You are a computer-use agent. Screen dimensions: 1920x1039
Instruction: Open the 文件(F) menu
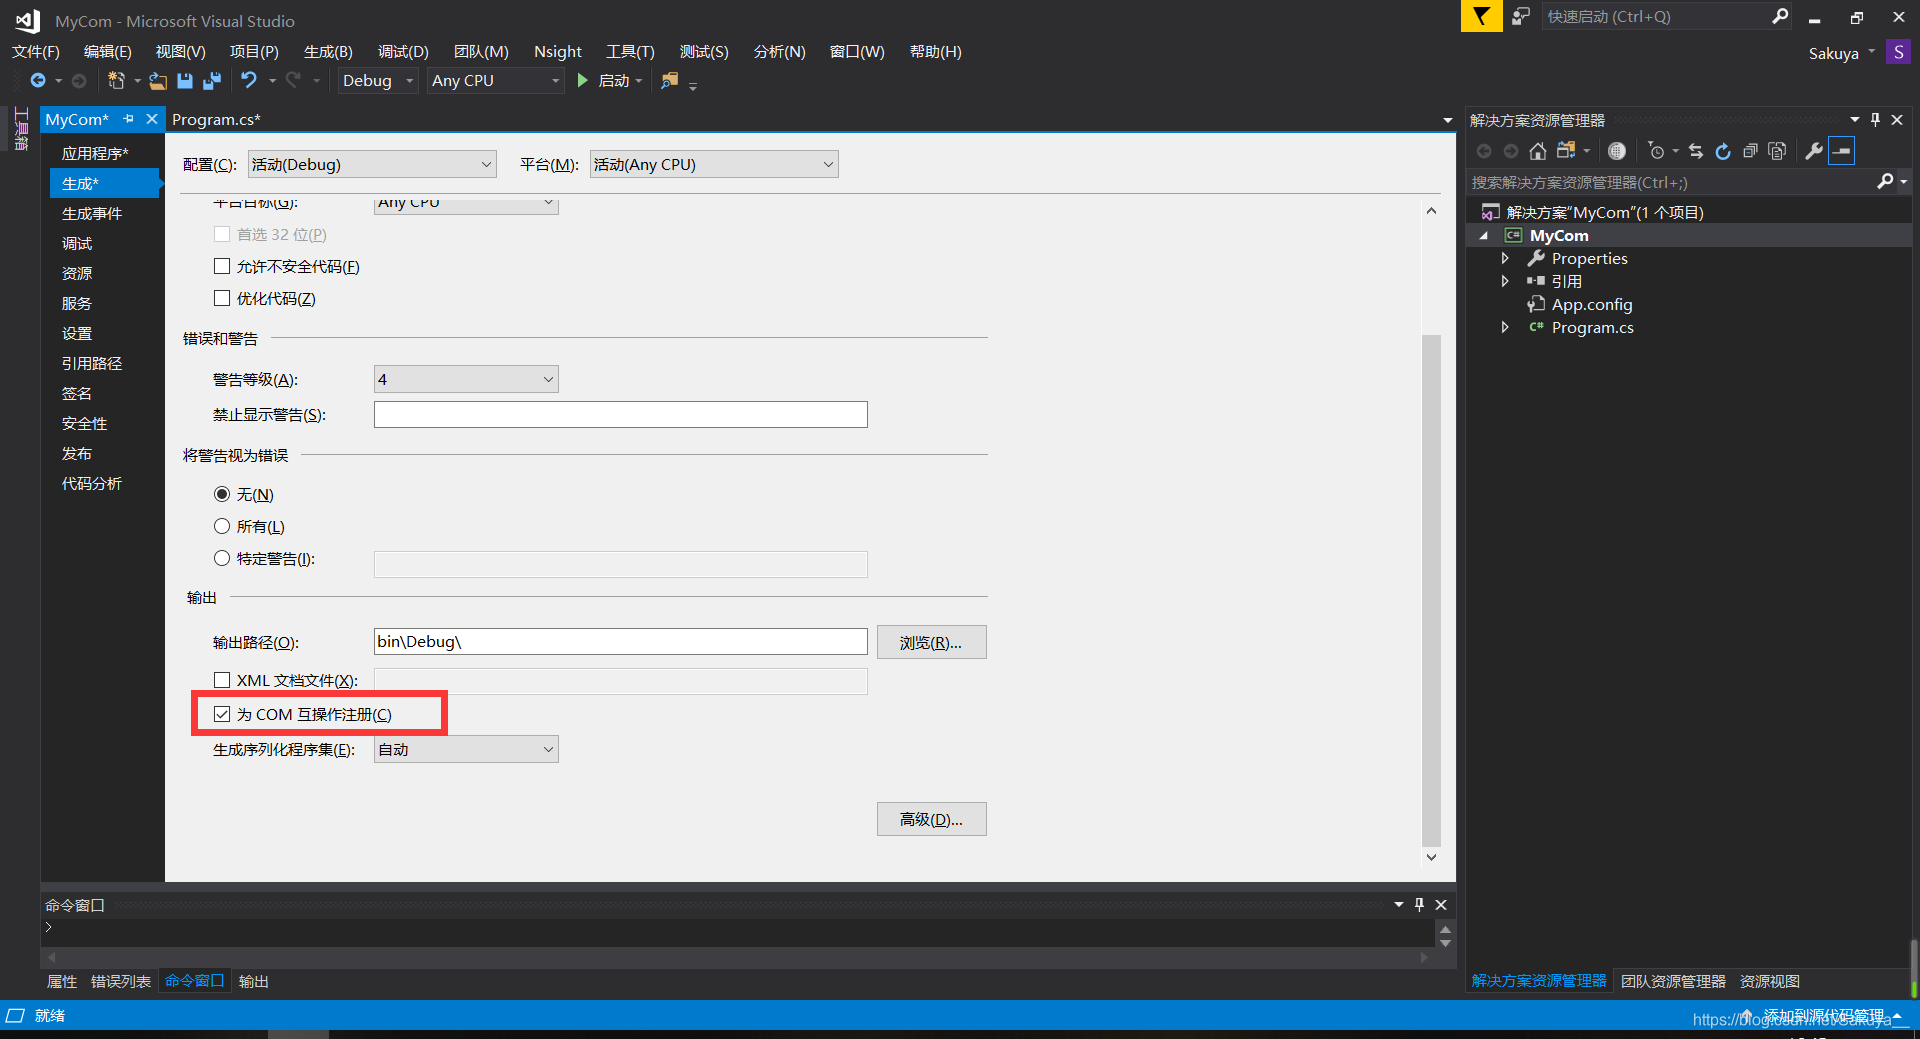(x=36, y=52)
